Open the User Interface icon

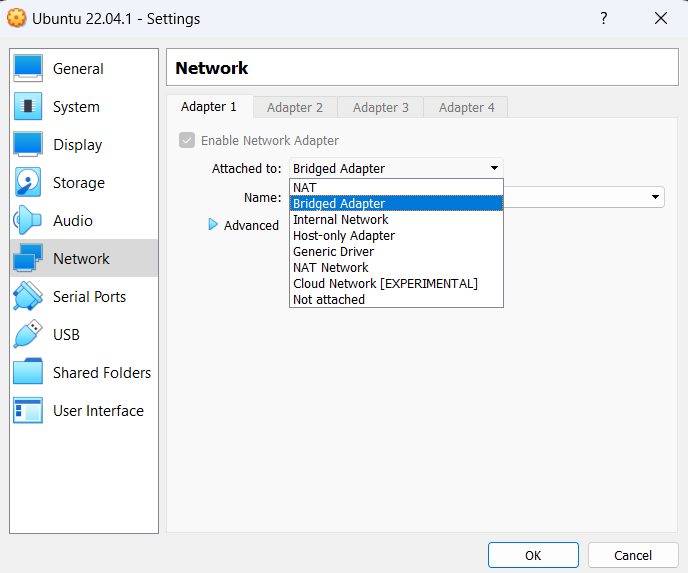point(28,411)
